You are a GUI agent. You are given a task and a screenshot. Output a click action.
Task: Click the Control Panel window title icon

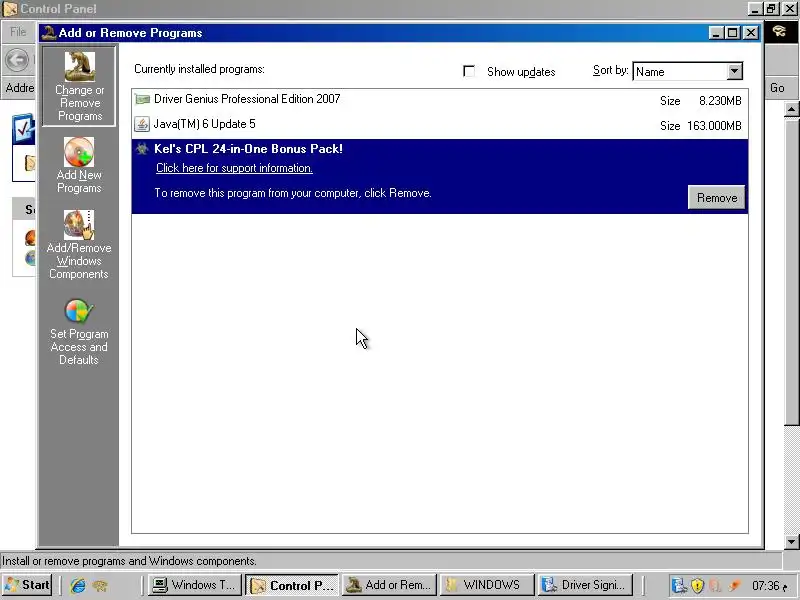10,9
